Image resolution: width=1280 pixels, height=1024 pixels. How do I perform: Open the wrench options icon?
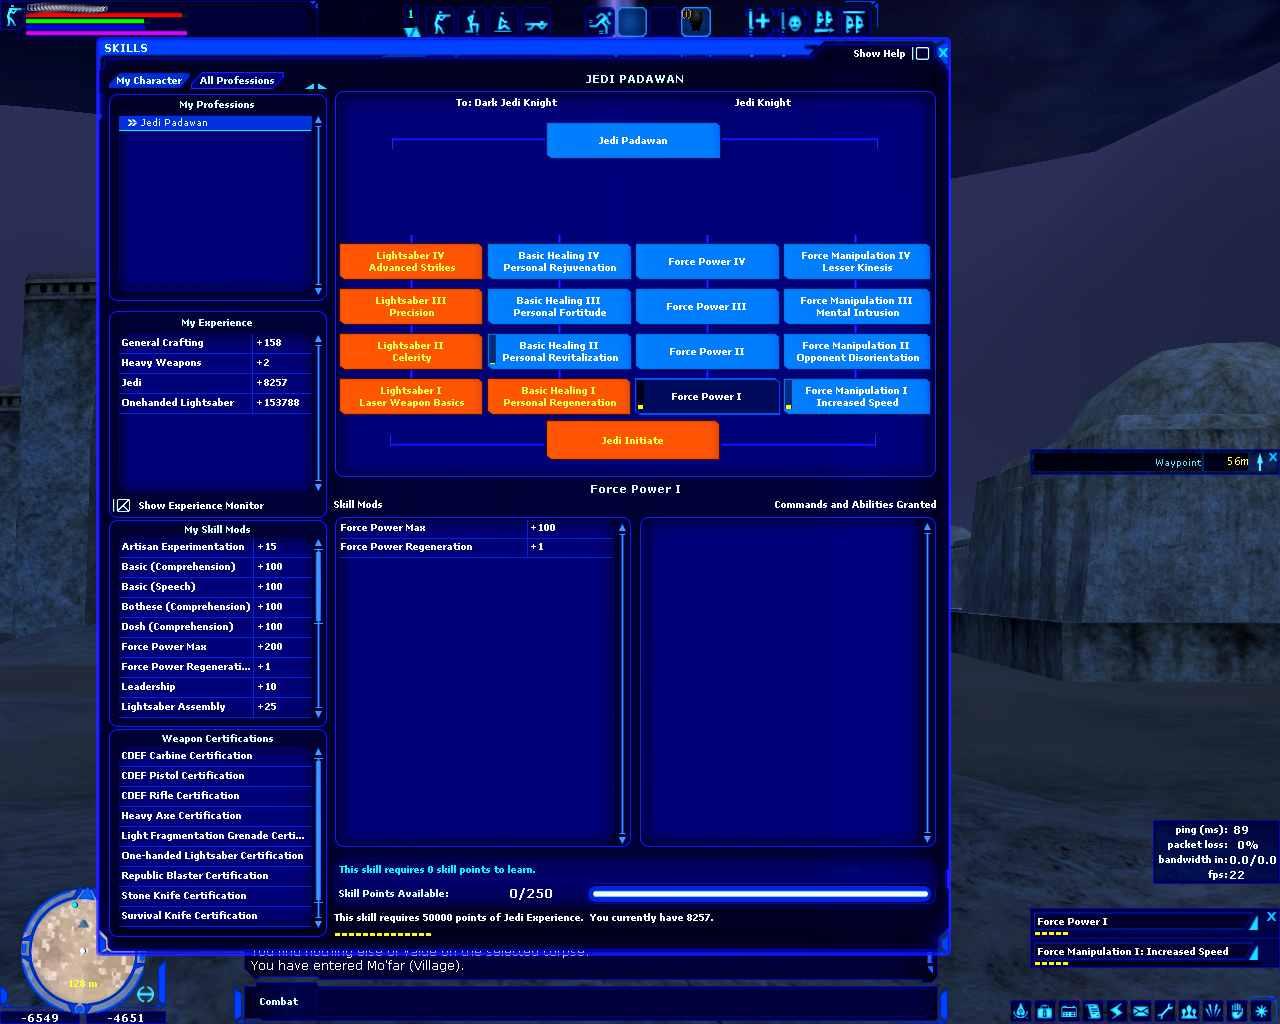pos(1165,1011)
